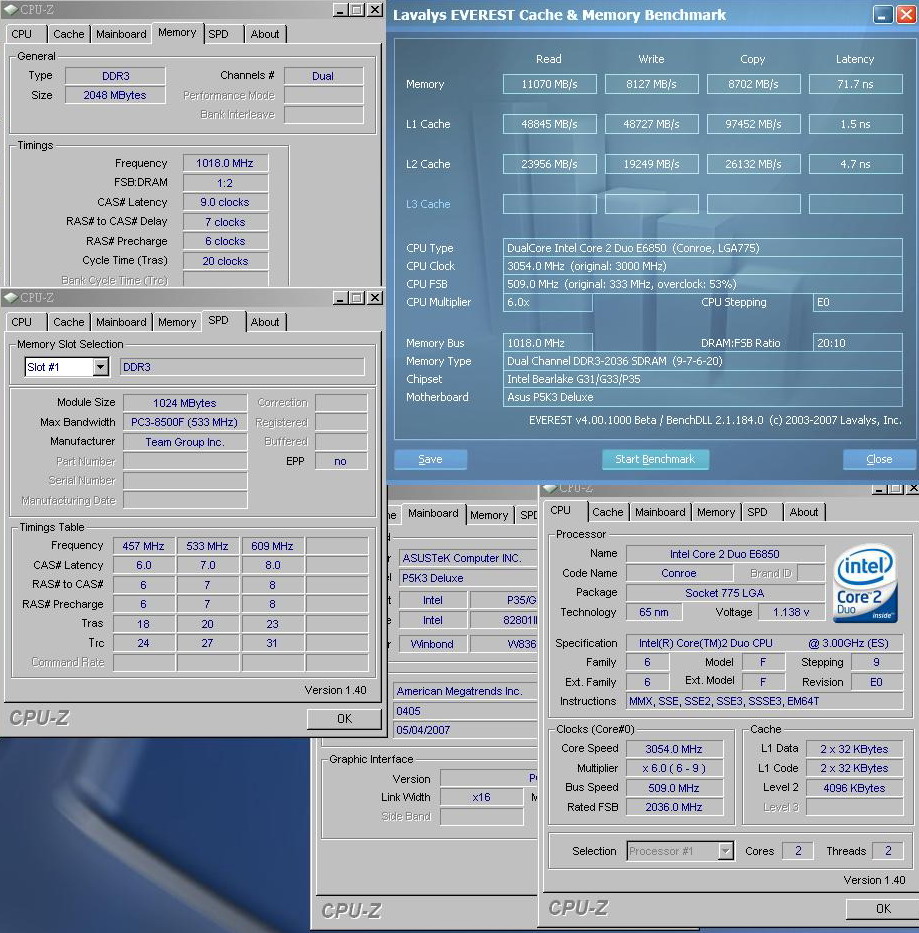Open the Processor #1 selection dropdown

725,851
